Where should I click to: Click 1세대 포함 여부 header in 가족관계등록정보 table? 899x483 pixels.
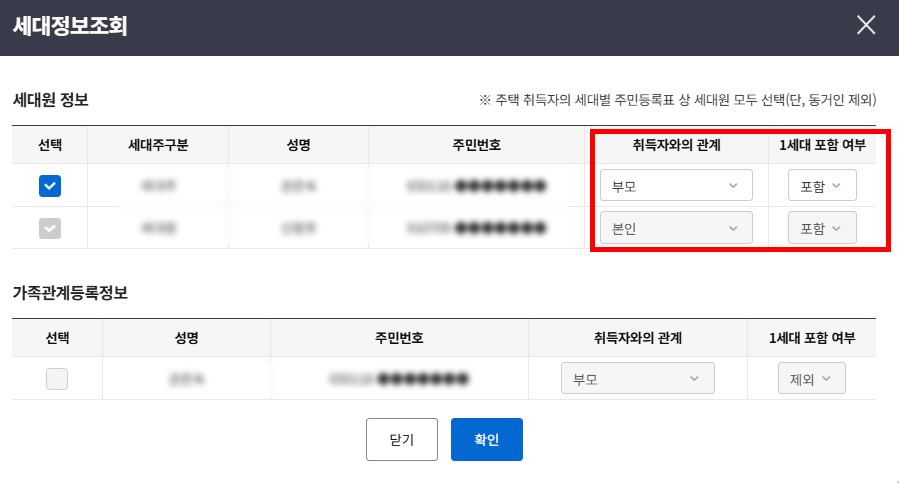coord(811,338)
